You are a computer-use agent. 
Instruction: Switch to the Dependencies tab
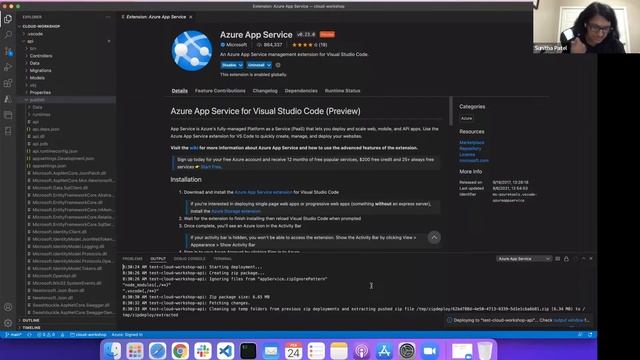coord(301,91)
